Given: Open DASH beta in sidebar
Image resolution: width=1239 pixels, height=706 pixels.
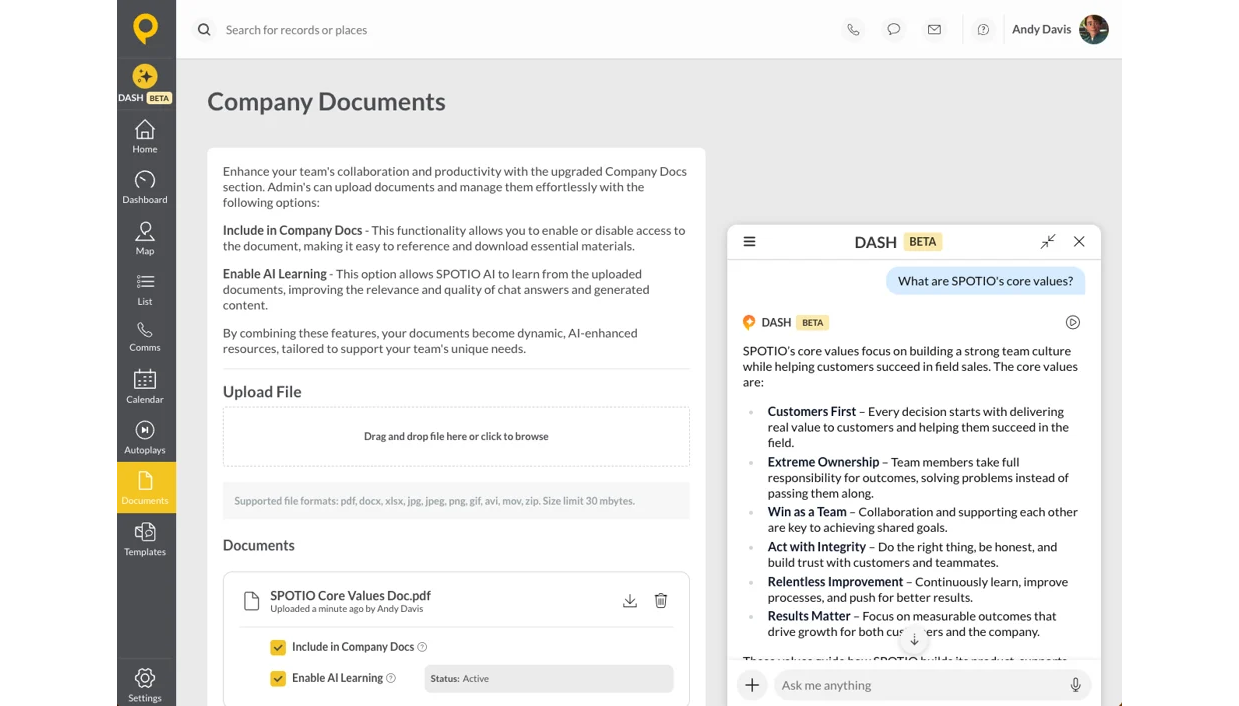Looking at the screenshot, I should [145, 83].
